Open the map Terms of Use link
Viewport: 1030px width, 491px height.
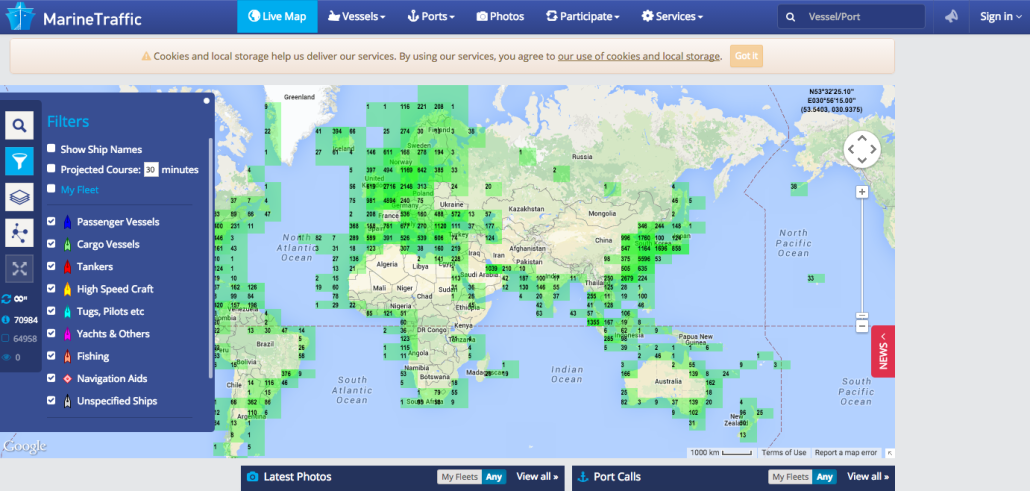tap(784, 453)
